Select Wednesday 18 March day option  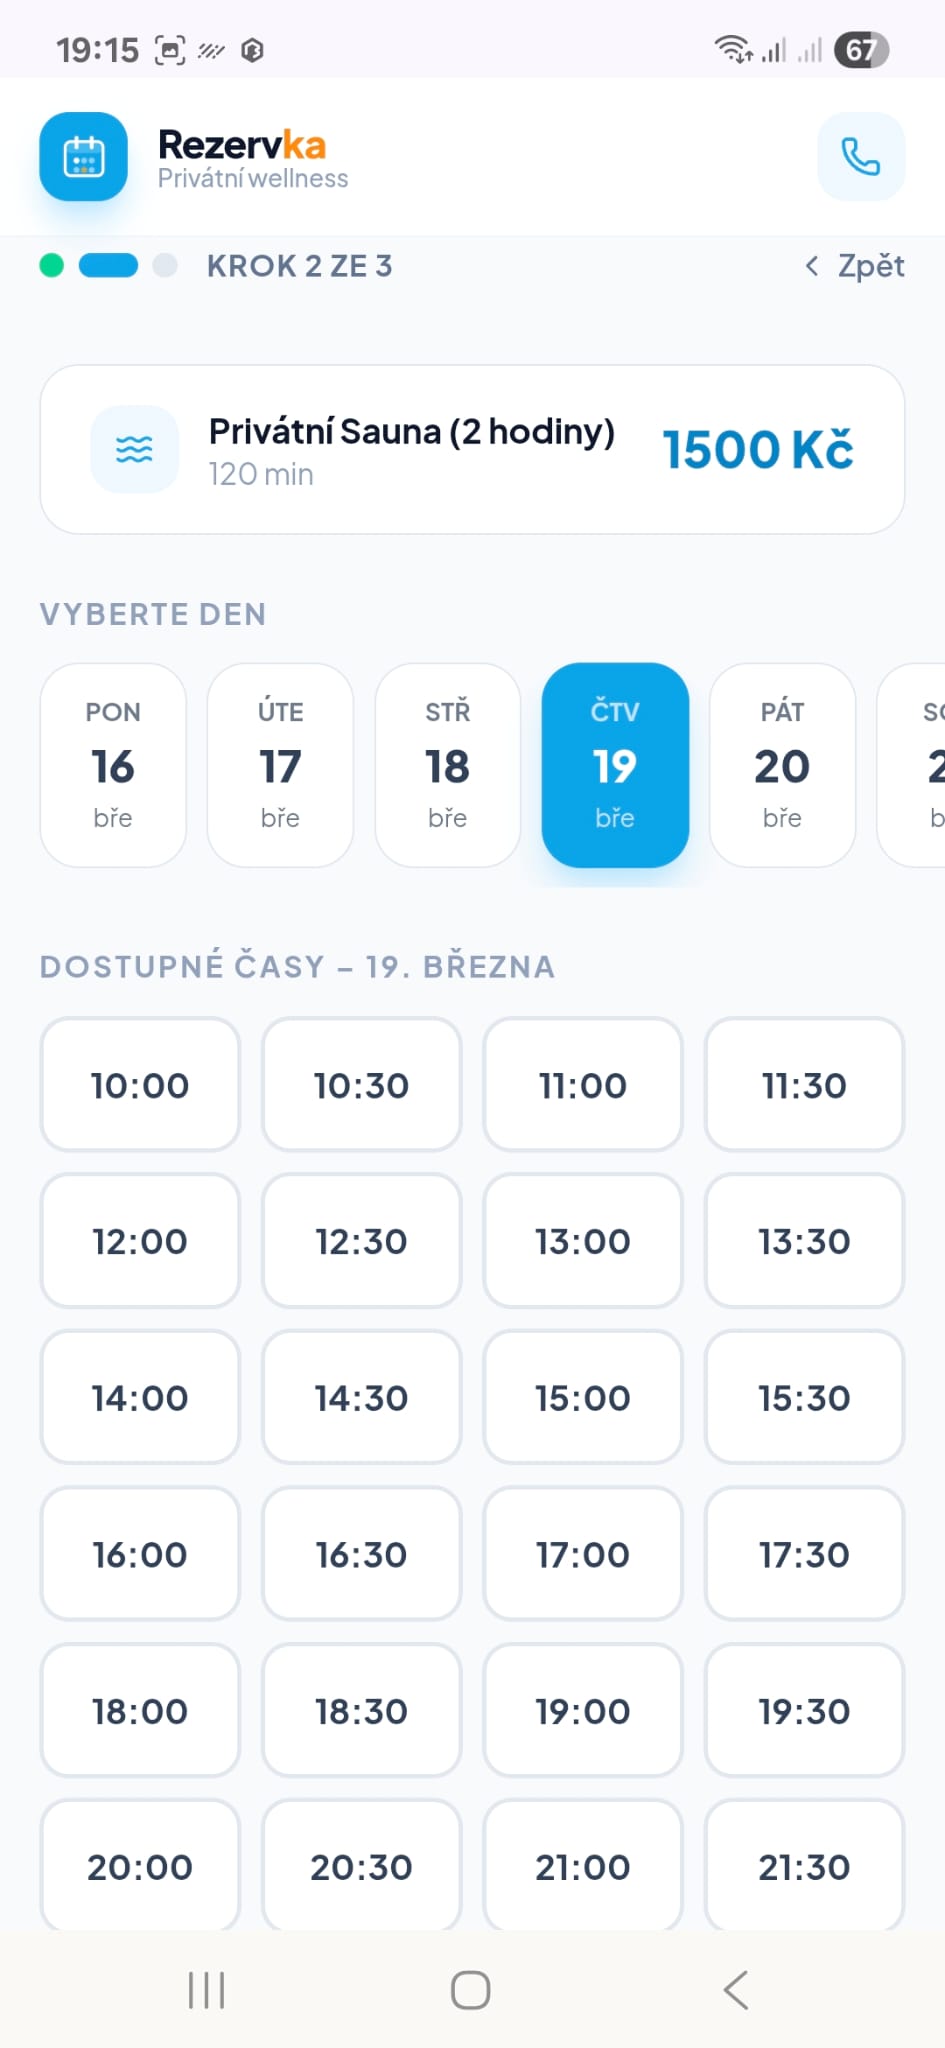447,764
